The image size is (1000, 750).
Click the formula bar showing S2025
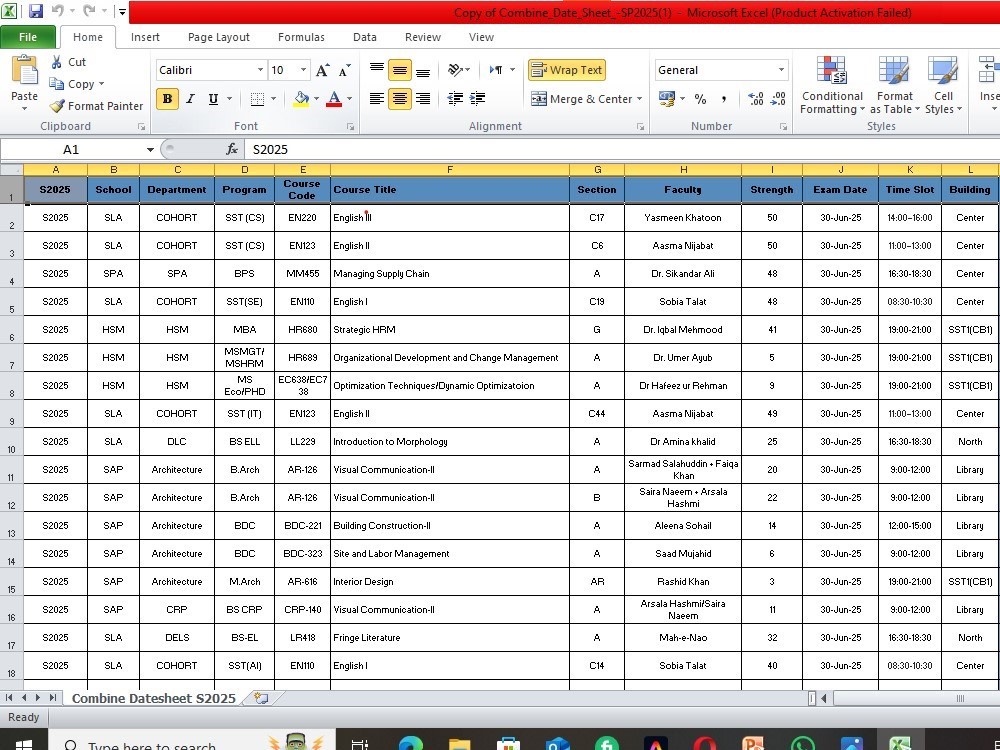point(622,149)
